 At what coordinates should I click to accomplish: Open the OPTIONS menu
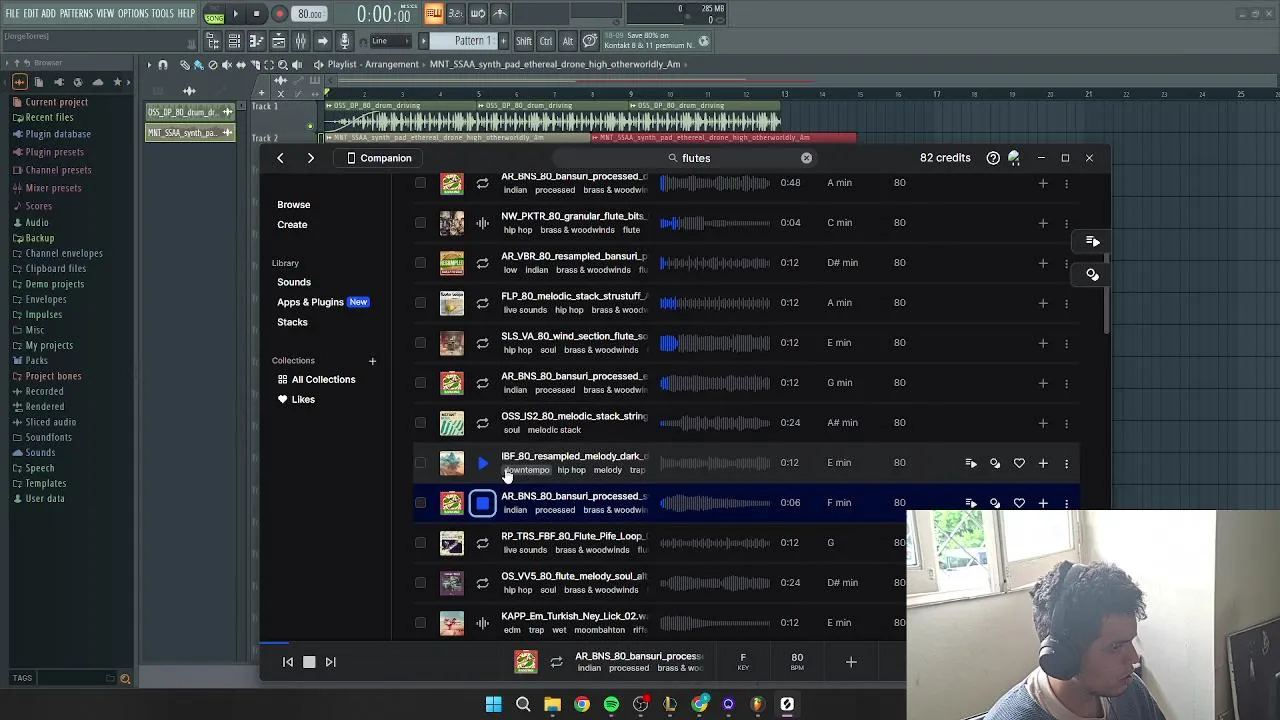tap(133, 14)
